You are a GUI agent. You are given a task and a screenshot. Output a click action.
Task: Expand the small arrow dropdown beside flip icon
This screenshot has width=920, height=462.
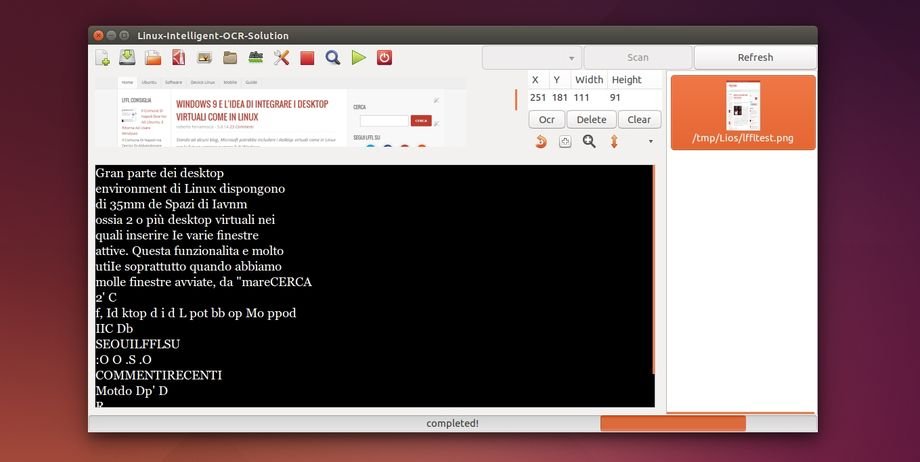pyautogui.click(x=651, y=142)
